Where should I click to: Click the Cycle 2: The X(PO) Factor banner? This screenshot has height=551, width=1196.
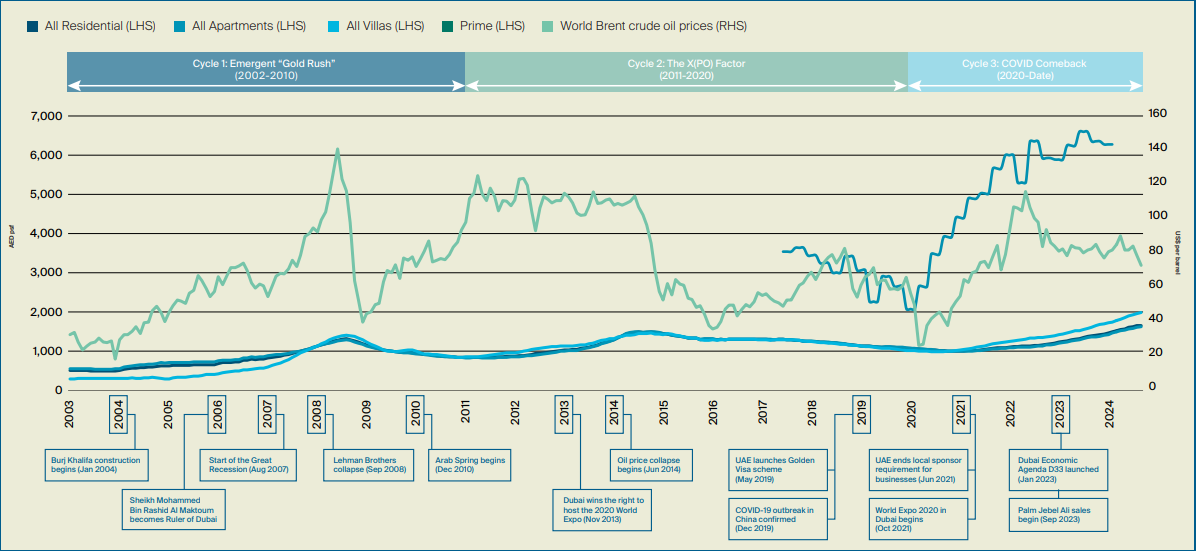point(686,72)
